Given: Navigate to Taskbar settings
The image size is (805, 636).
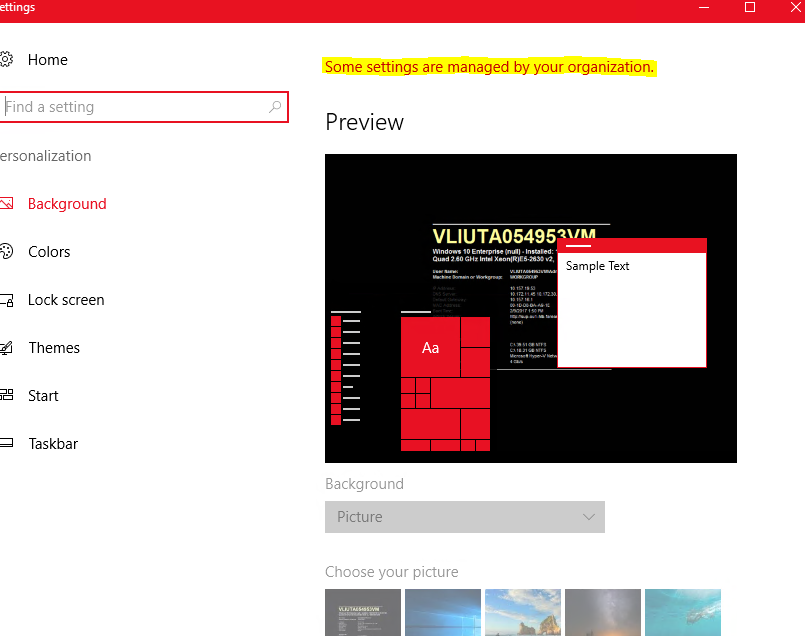Looking at the screenshot, I should [x=53, y=444].
